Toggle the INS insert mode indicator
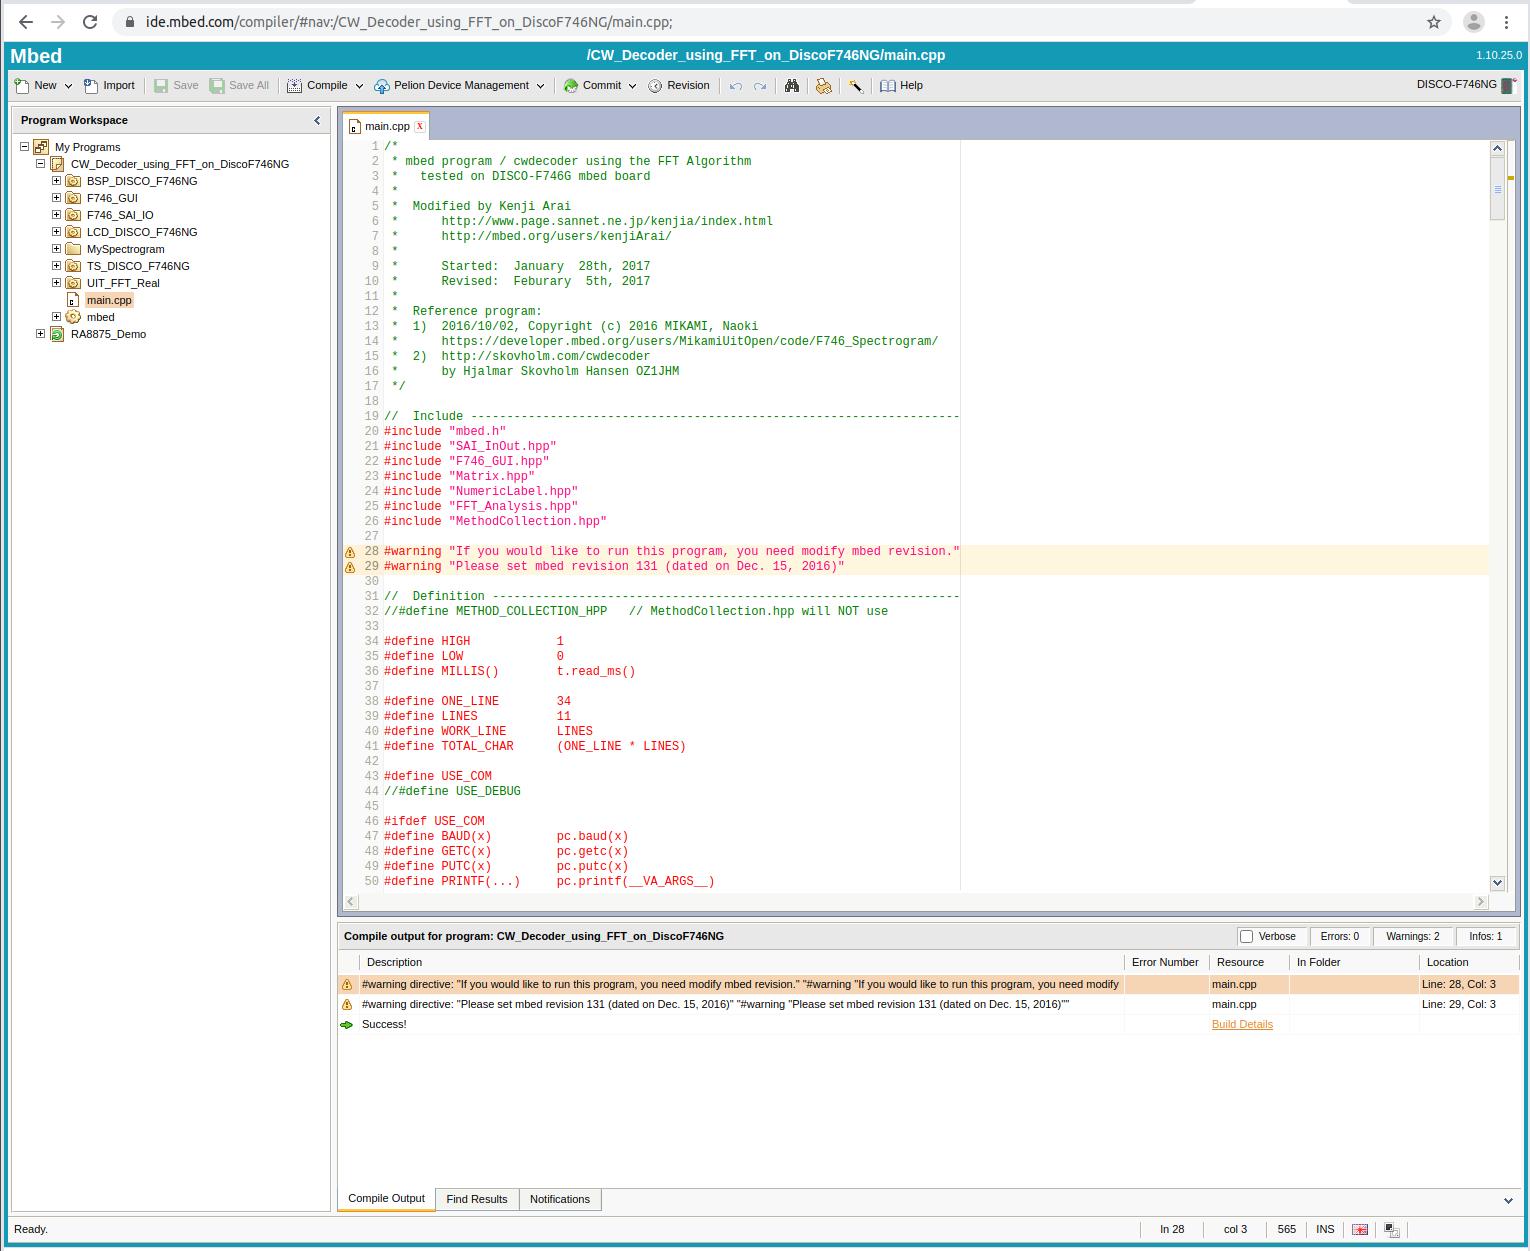 [1325, 1229]
